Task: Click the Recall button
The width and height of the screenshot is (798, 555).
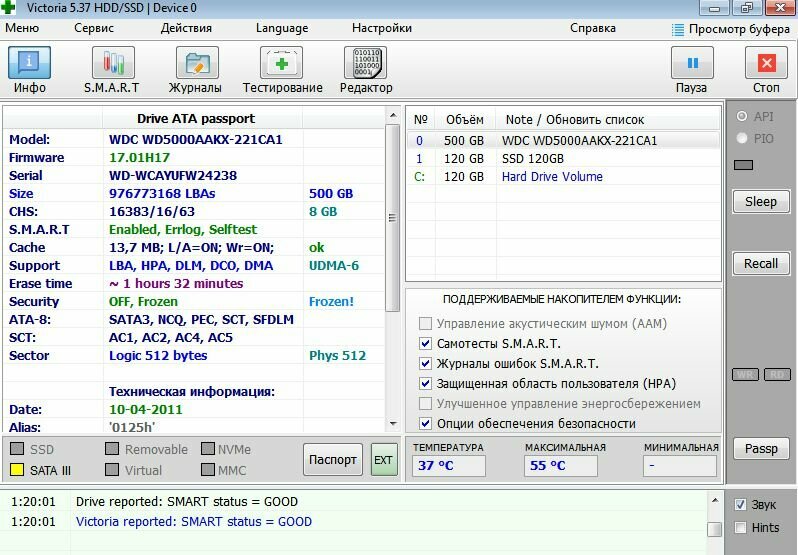Action: [761, 264]
